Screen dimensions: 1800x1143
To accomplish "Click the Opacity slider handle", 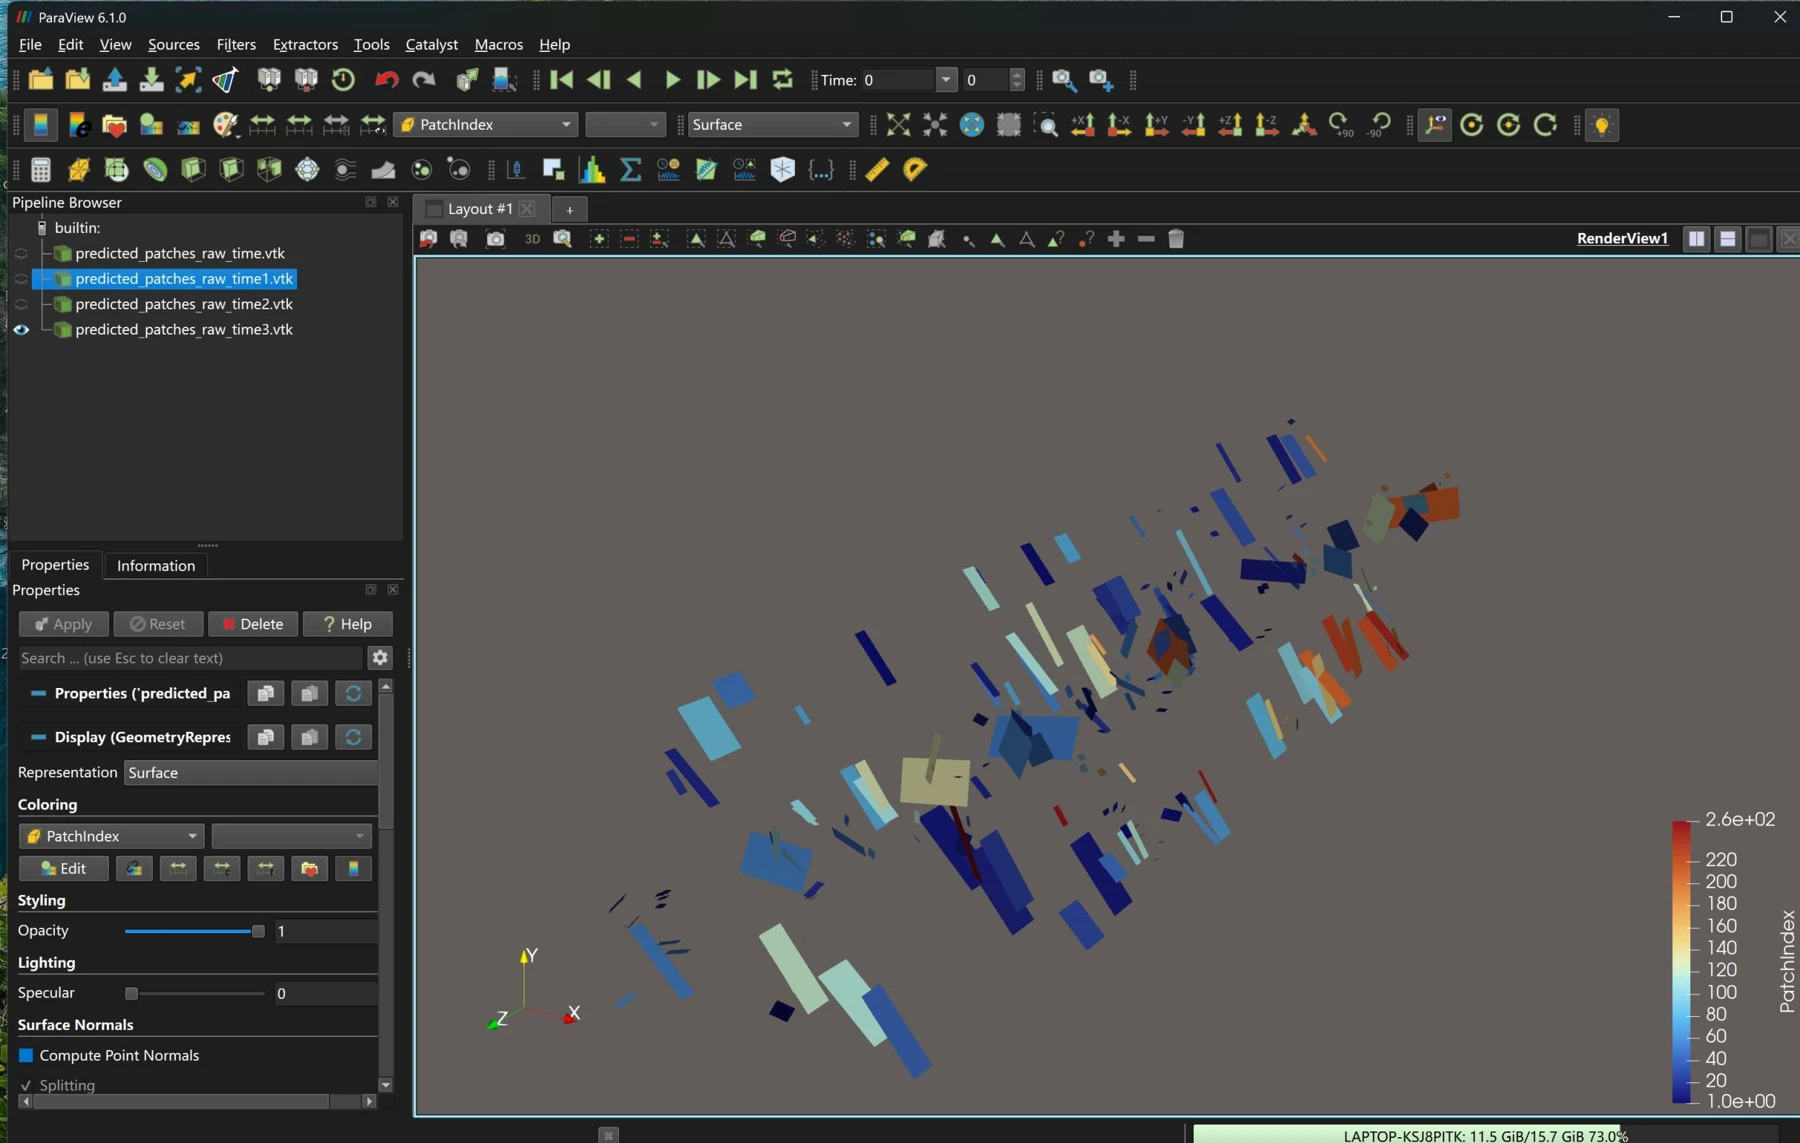I will click(258, 931).
